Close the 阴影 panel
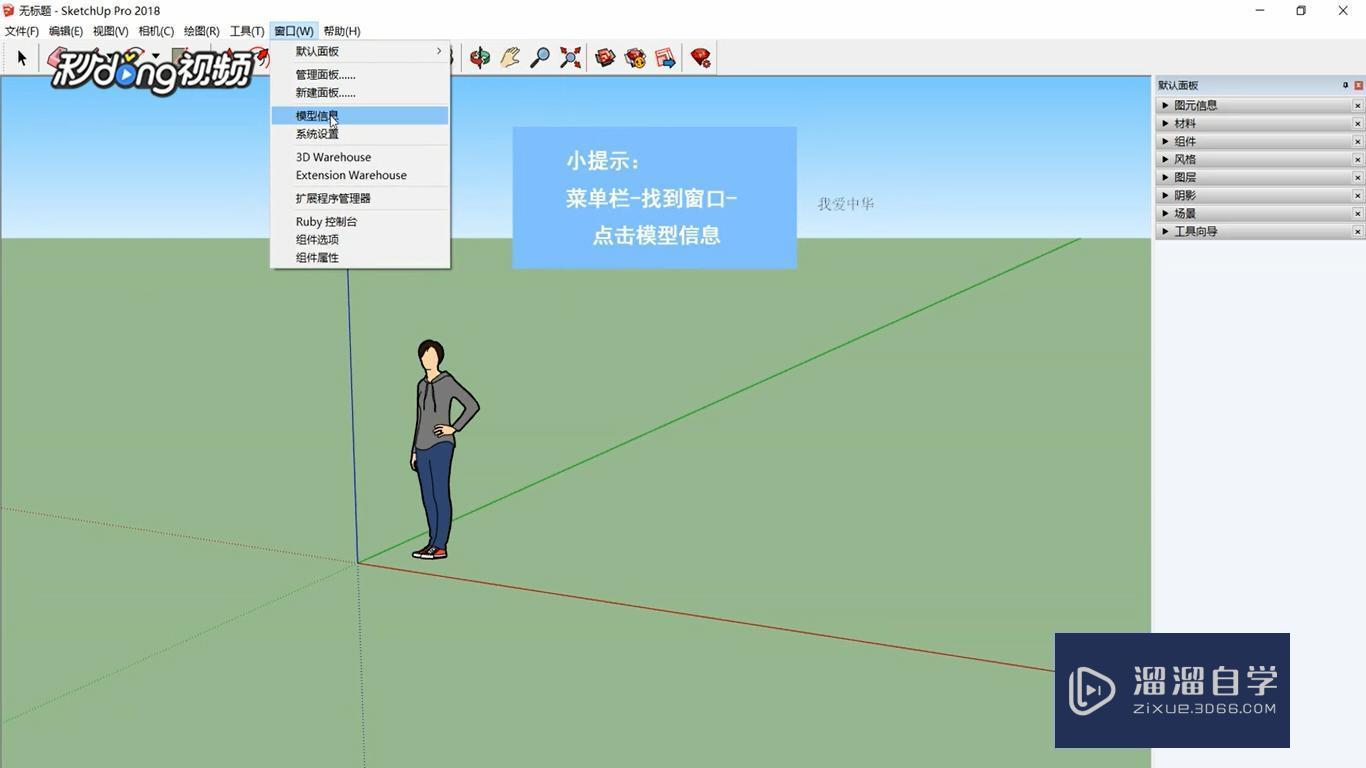1366x768 pixels. [1358, 195]
